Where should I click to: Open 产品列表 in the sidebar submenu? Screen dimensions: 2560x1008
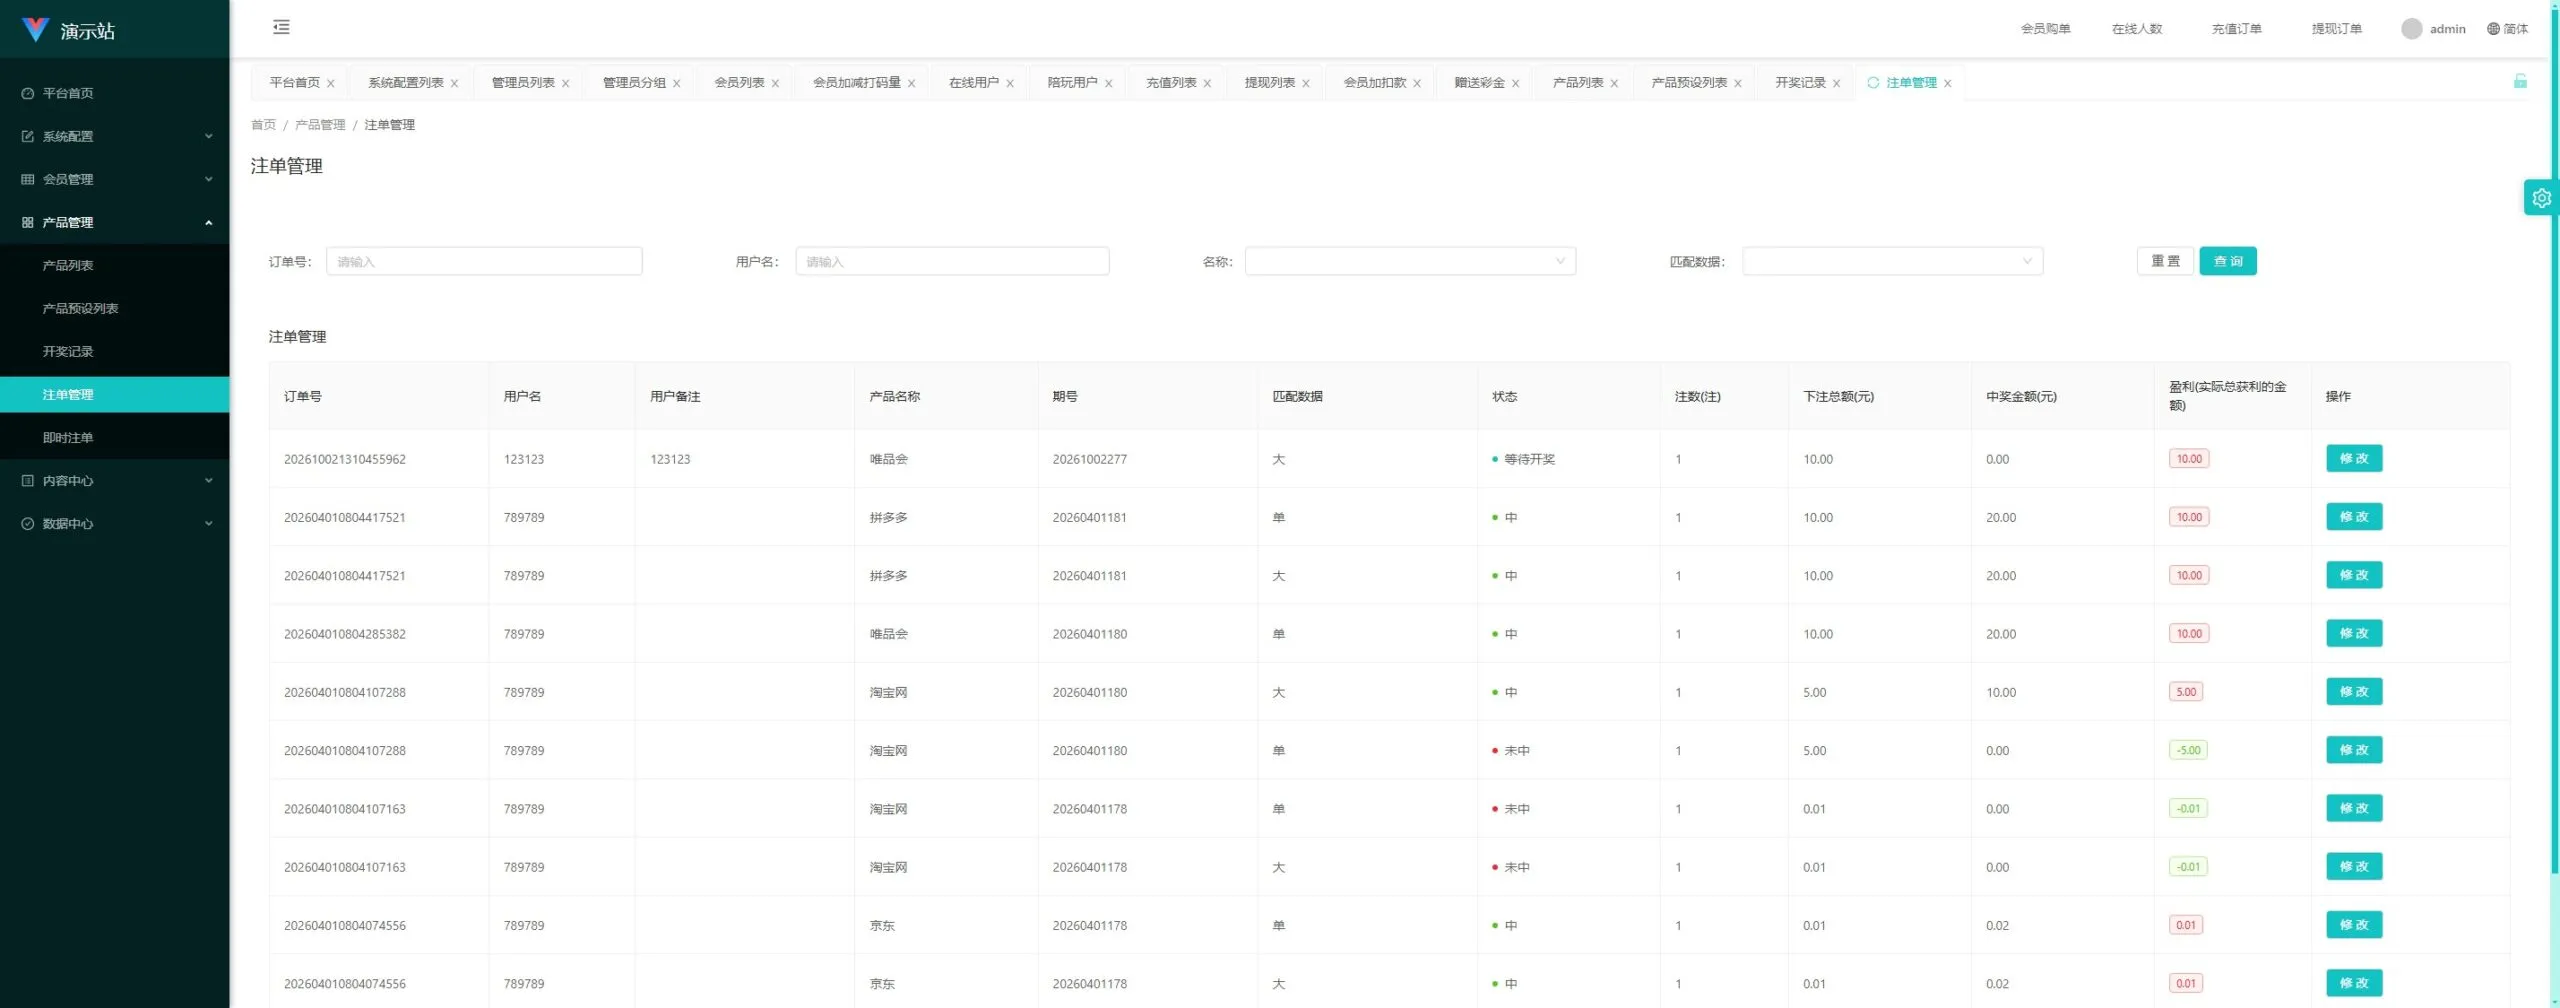pyautogui.click(x=114, y=265)
